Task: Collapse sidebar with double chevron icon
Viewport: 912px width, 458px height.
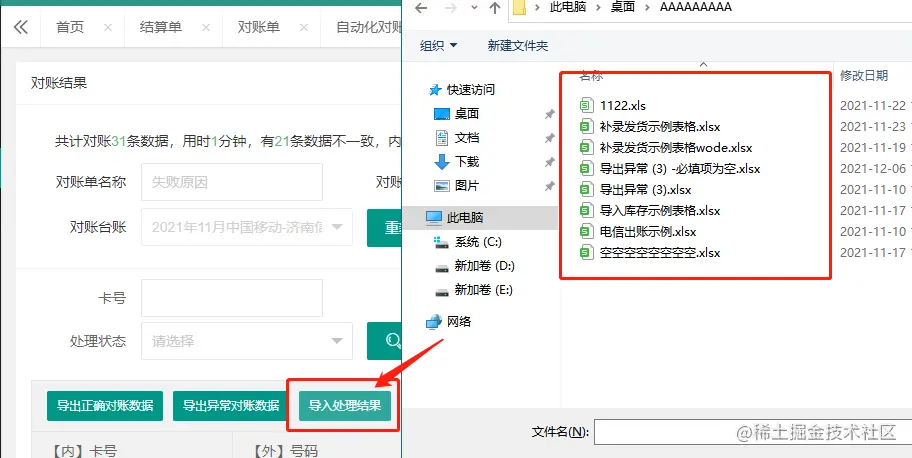Action: [x=20, y=27]
